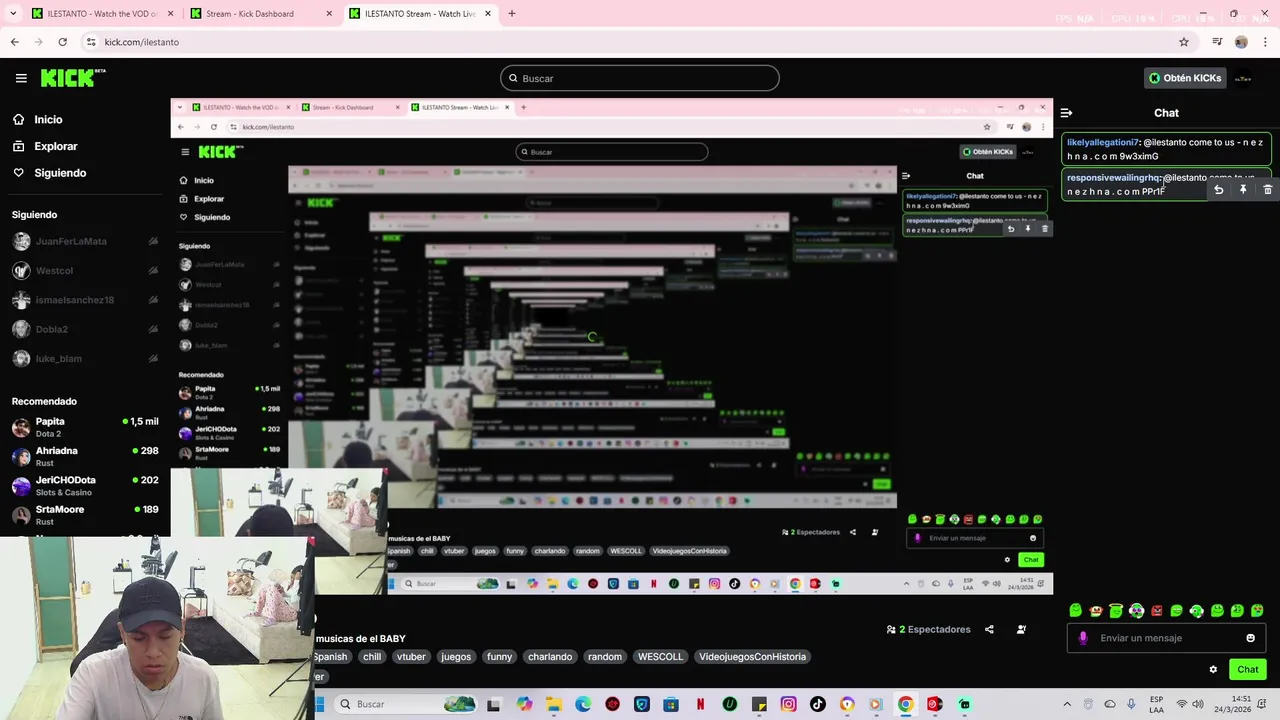Image resolution: width=1280 pixels, height=720 pixels.
Task: Open Chrome's three-dot menu
Action: coord(1266,42)
